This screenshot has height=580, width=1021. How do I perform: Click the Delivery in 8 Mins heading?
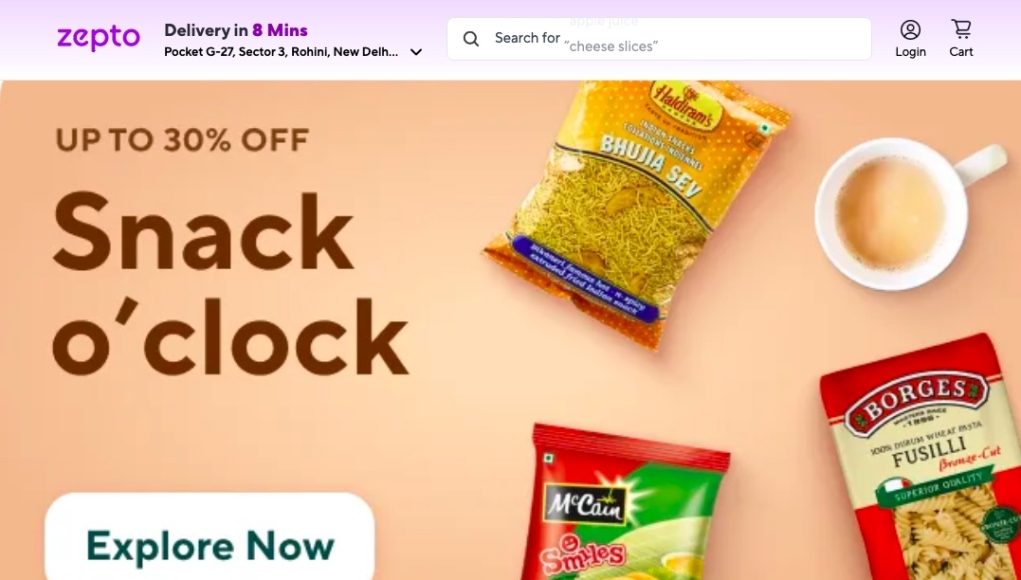pyautogui.click(x=236, y=31)
